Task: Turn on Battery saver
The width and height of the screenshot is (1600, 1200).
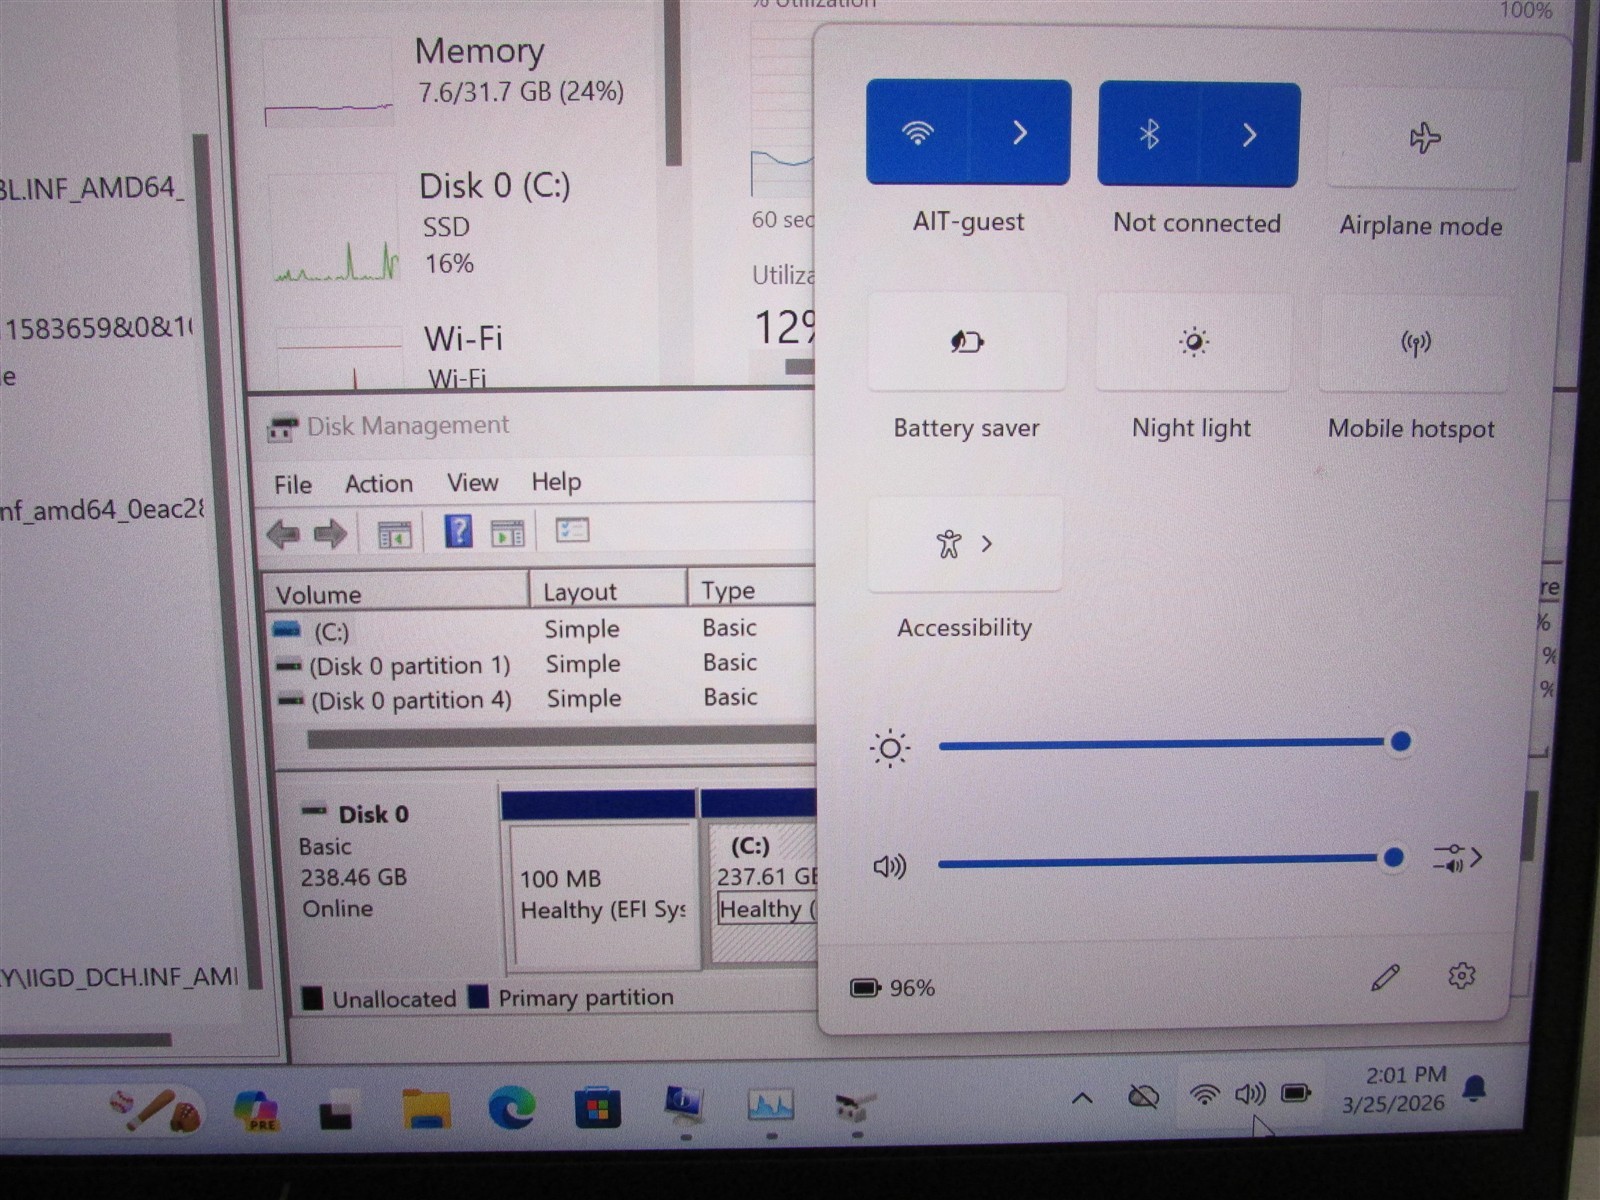Action: pyautogui.click(x=966, y=342)
